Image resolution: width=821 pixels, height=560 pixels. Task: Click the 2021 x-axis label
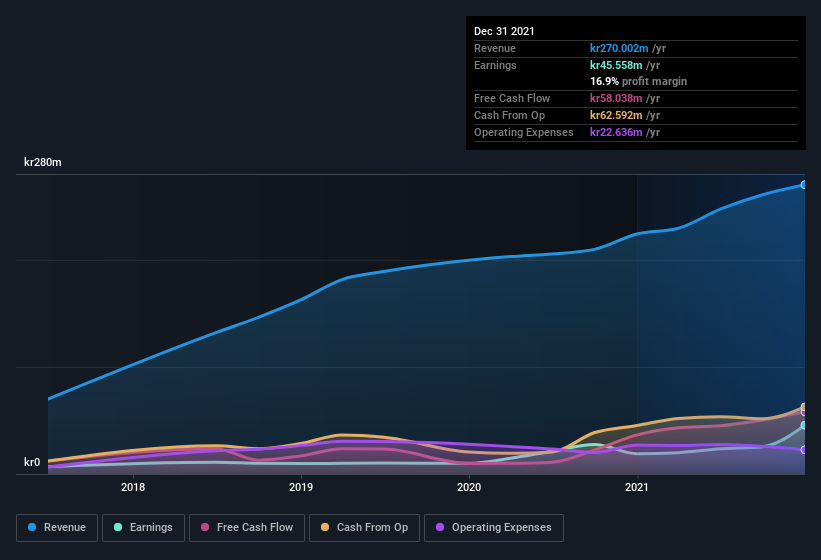tap(637, 487)
